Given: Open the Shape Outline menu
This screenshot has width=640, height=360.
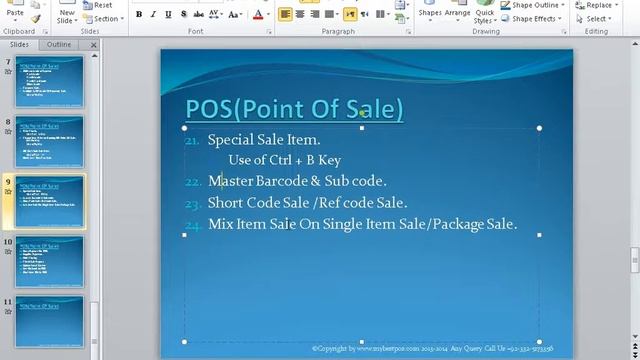Looking at the screenshot, I should (533, 5).
